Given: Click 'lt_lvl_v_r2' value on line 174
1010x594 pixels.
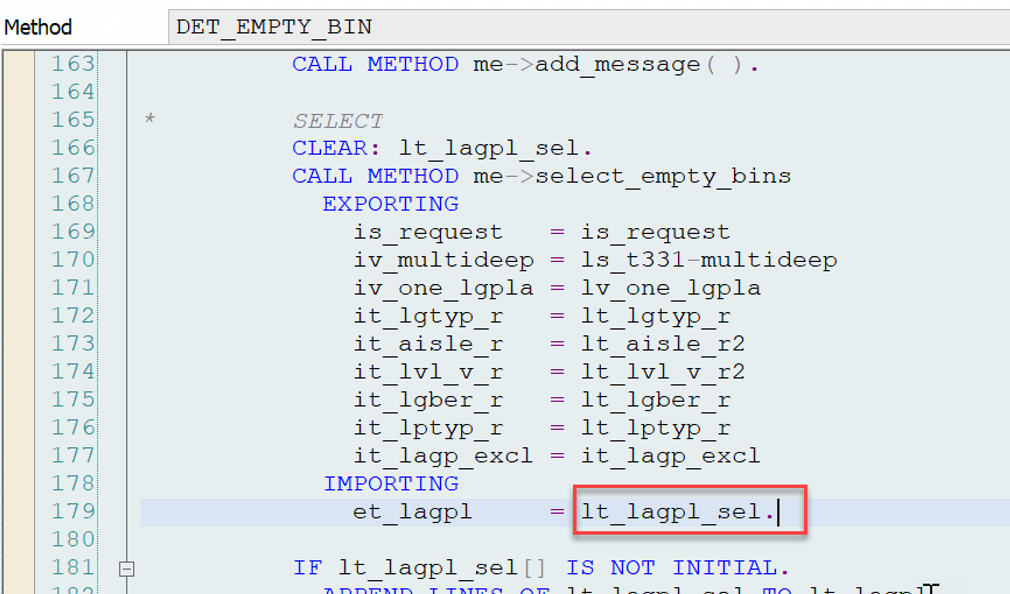Looking at the screenshot, I should 663,372.
